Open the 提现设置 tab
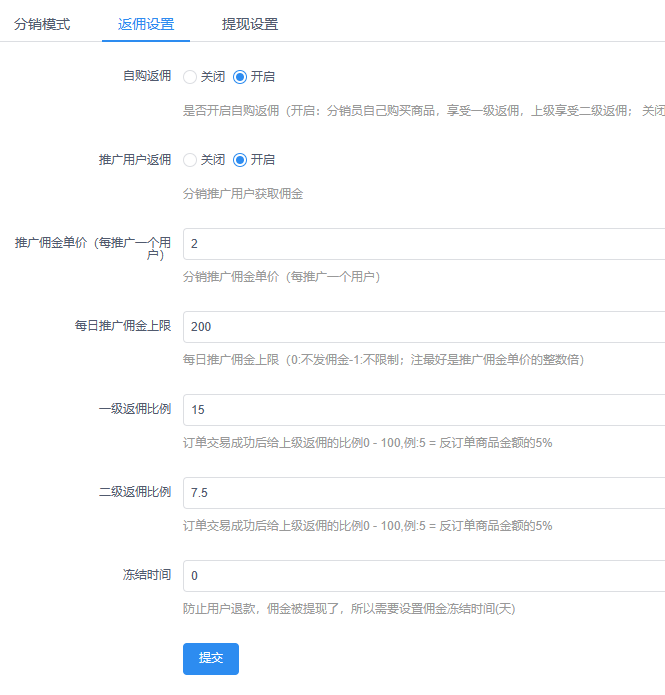Screen dimensions: 665x695 [x=250, y=24]
